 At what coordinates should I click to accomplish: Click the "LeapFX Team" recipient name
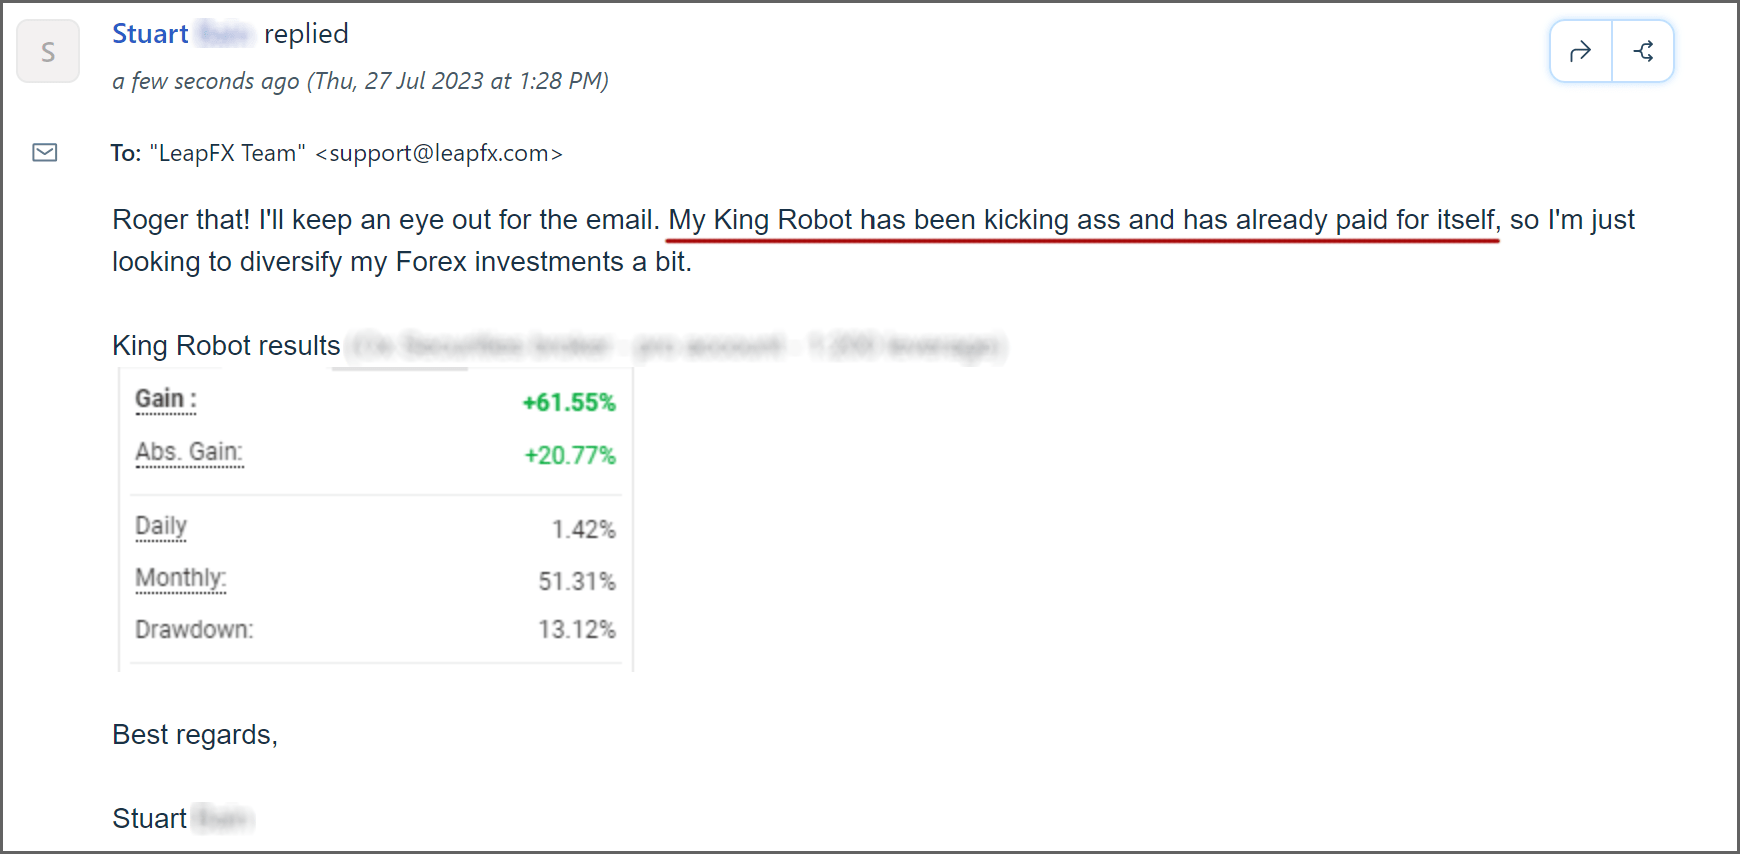[227, 153]
